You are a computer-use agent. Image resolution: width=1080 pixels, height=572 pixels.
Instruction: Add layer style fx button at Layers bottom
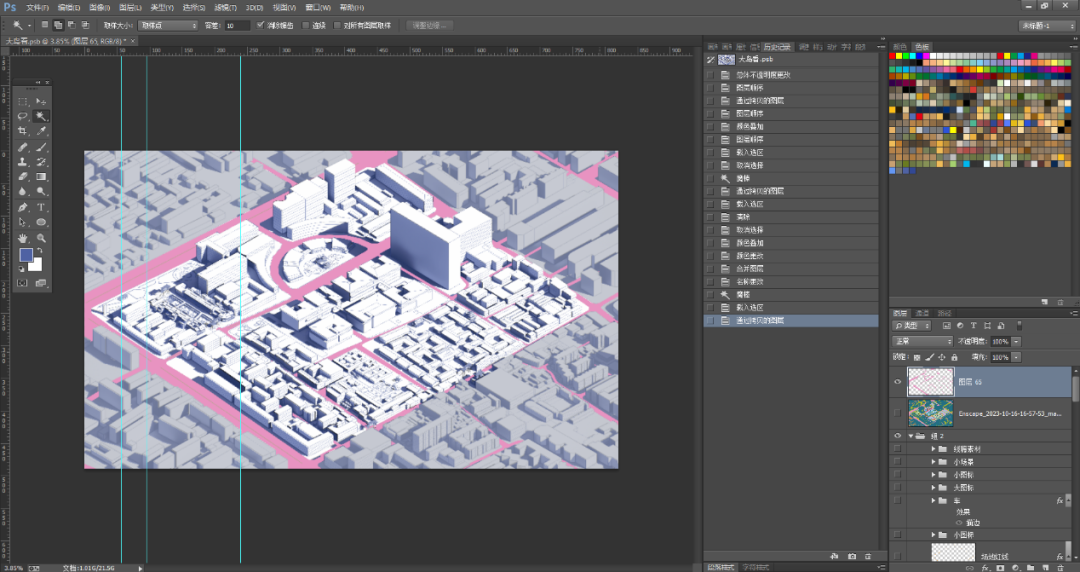986,568
